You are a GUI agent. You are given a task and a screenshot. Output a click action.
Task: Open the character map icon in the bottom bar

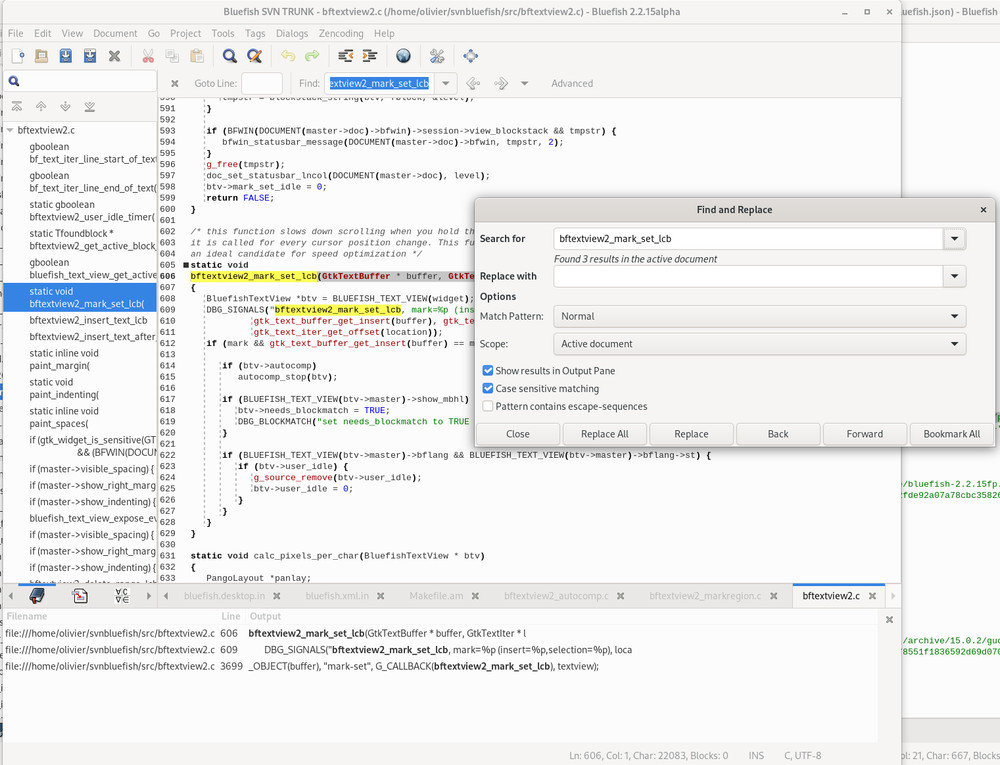[x=120, y=595]
